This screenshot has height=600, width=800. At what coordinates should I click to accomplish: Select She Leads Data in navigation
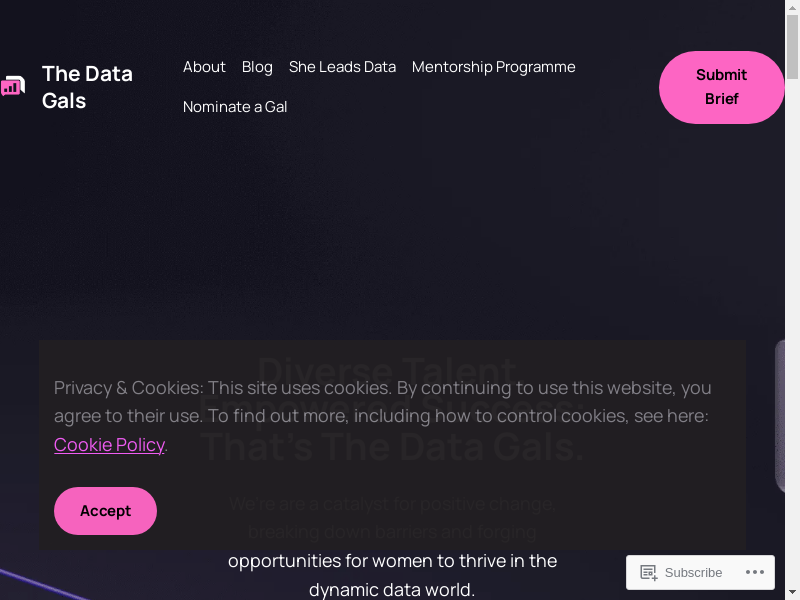point(342,67)
